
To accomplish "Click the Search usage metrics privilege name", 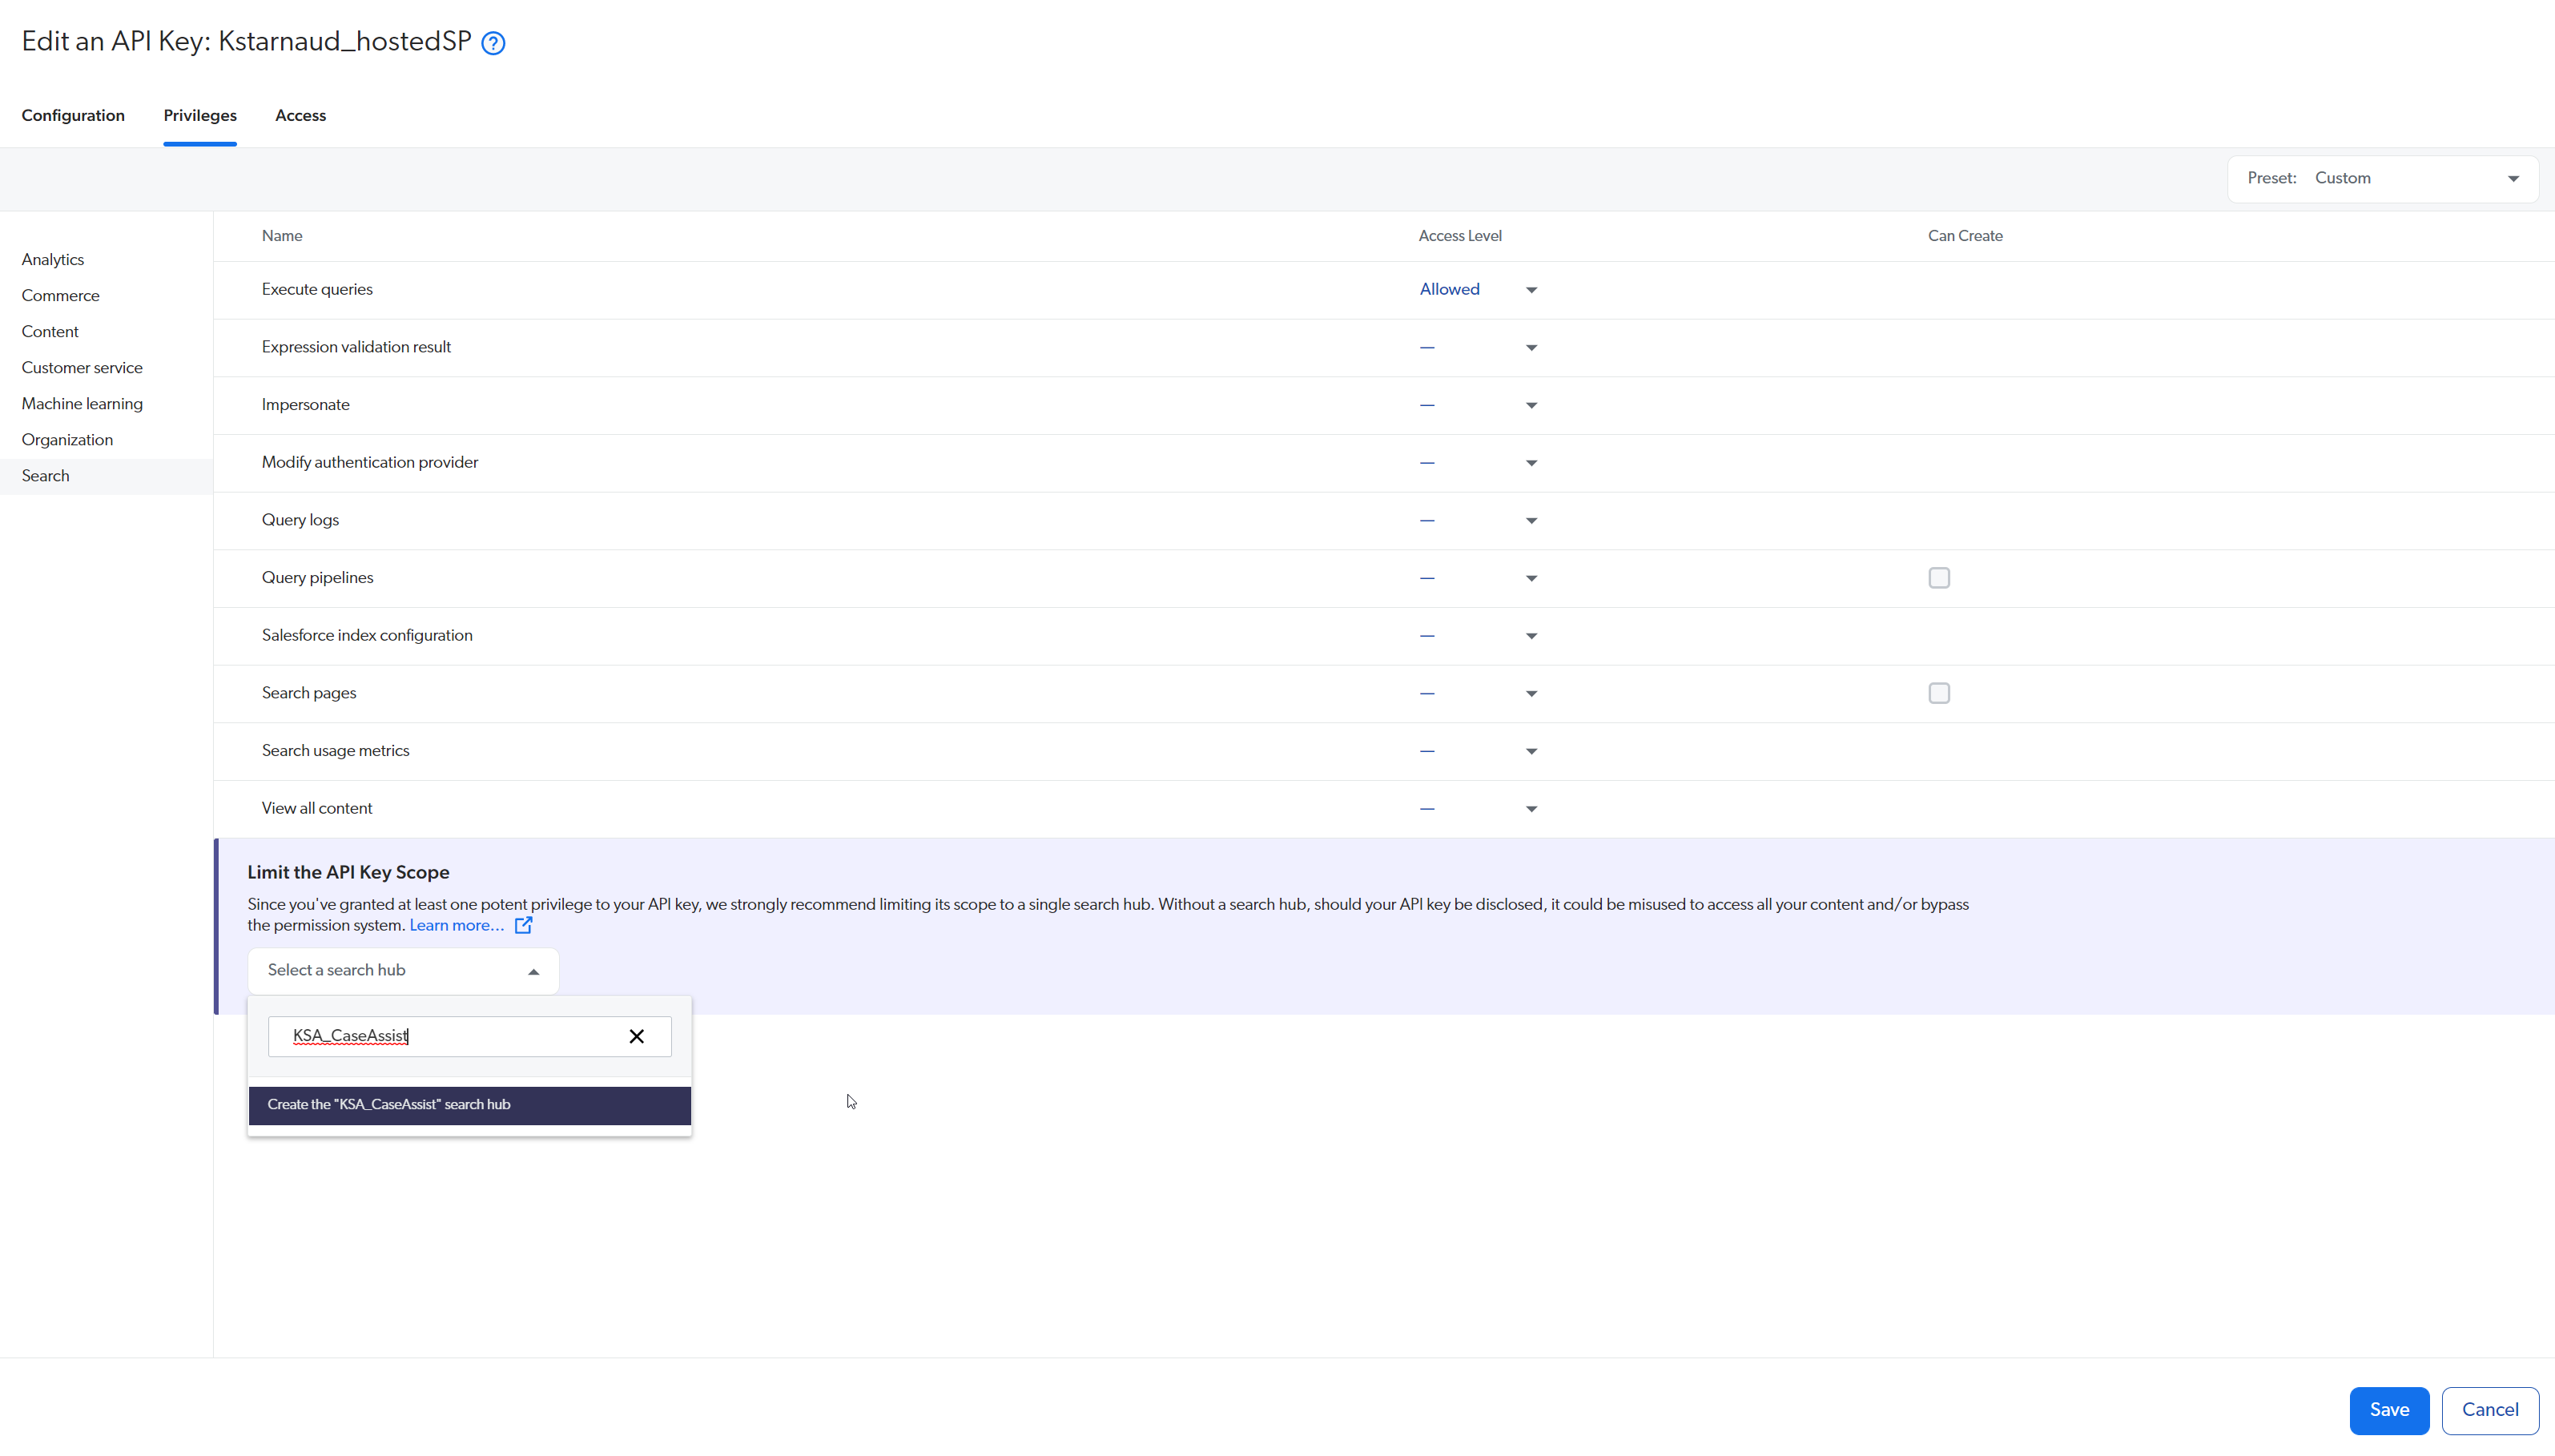I will point(335,751).
